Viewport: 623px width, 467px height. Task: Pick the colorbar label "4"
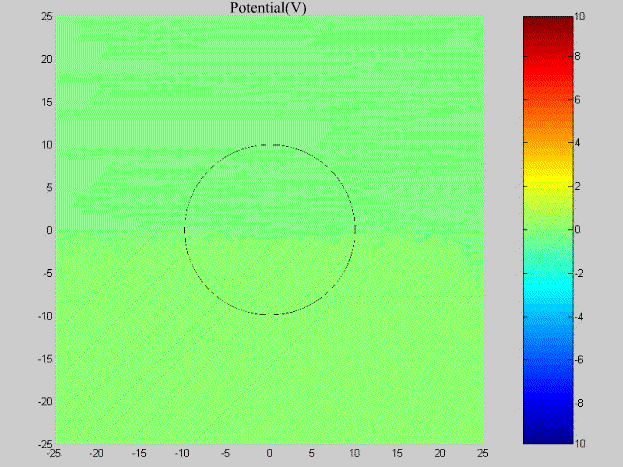[577, 143]
